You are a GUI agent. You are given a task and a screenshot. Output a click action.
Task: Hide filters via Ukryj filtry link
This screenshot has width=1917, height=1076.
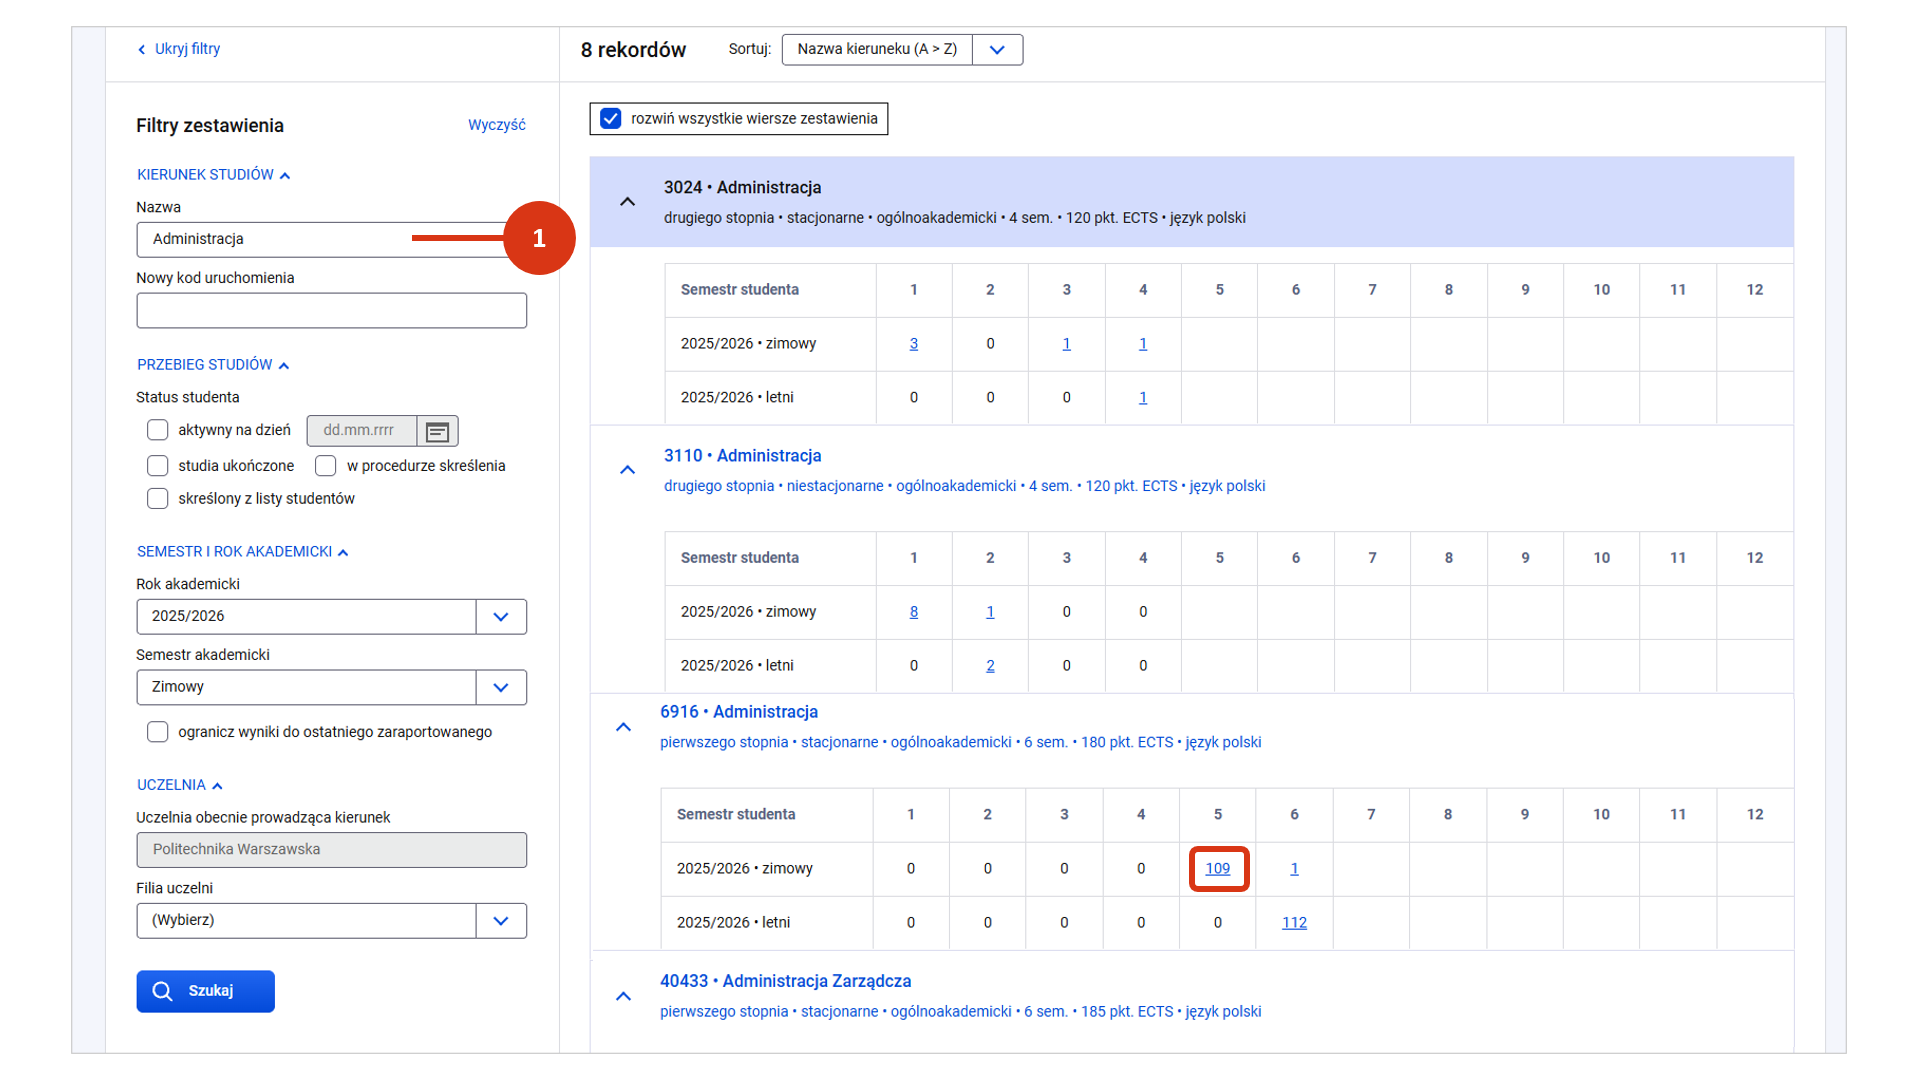click(x=187, y=49)
